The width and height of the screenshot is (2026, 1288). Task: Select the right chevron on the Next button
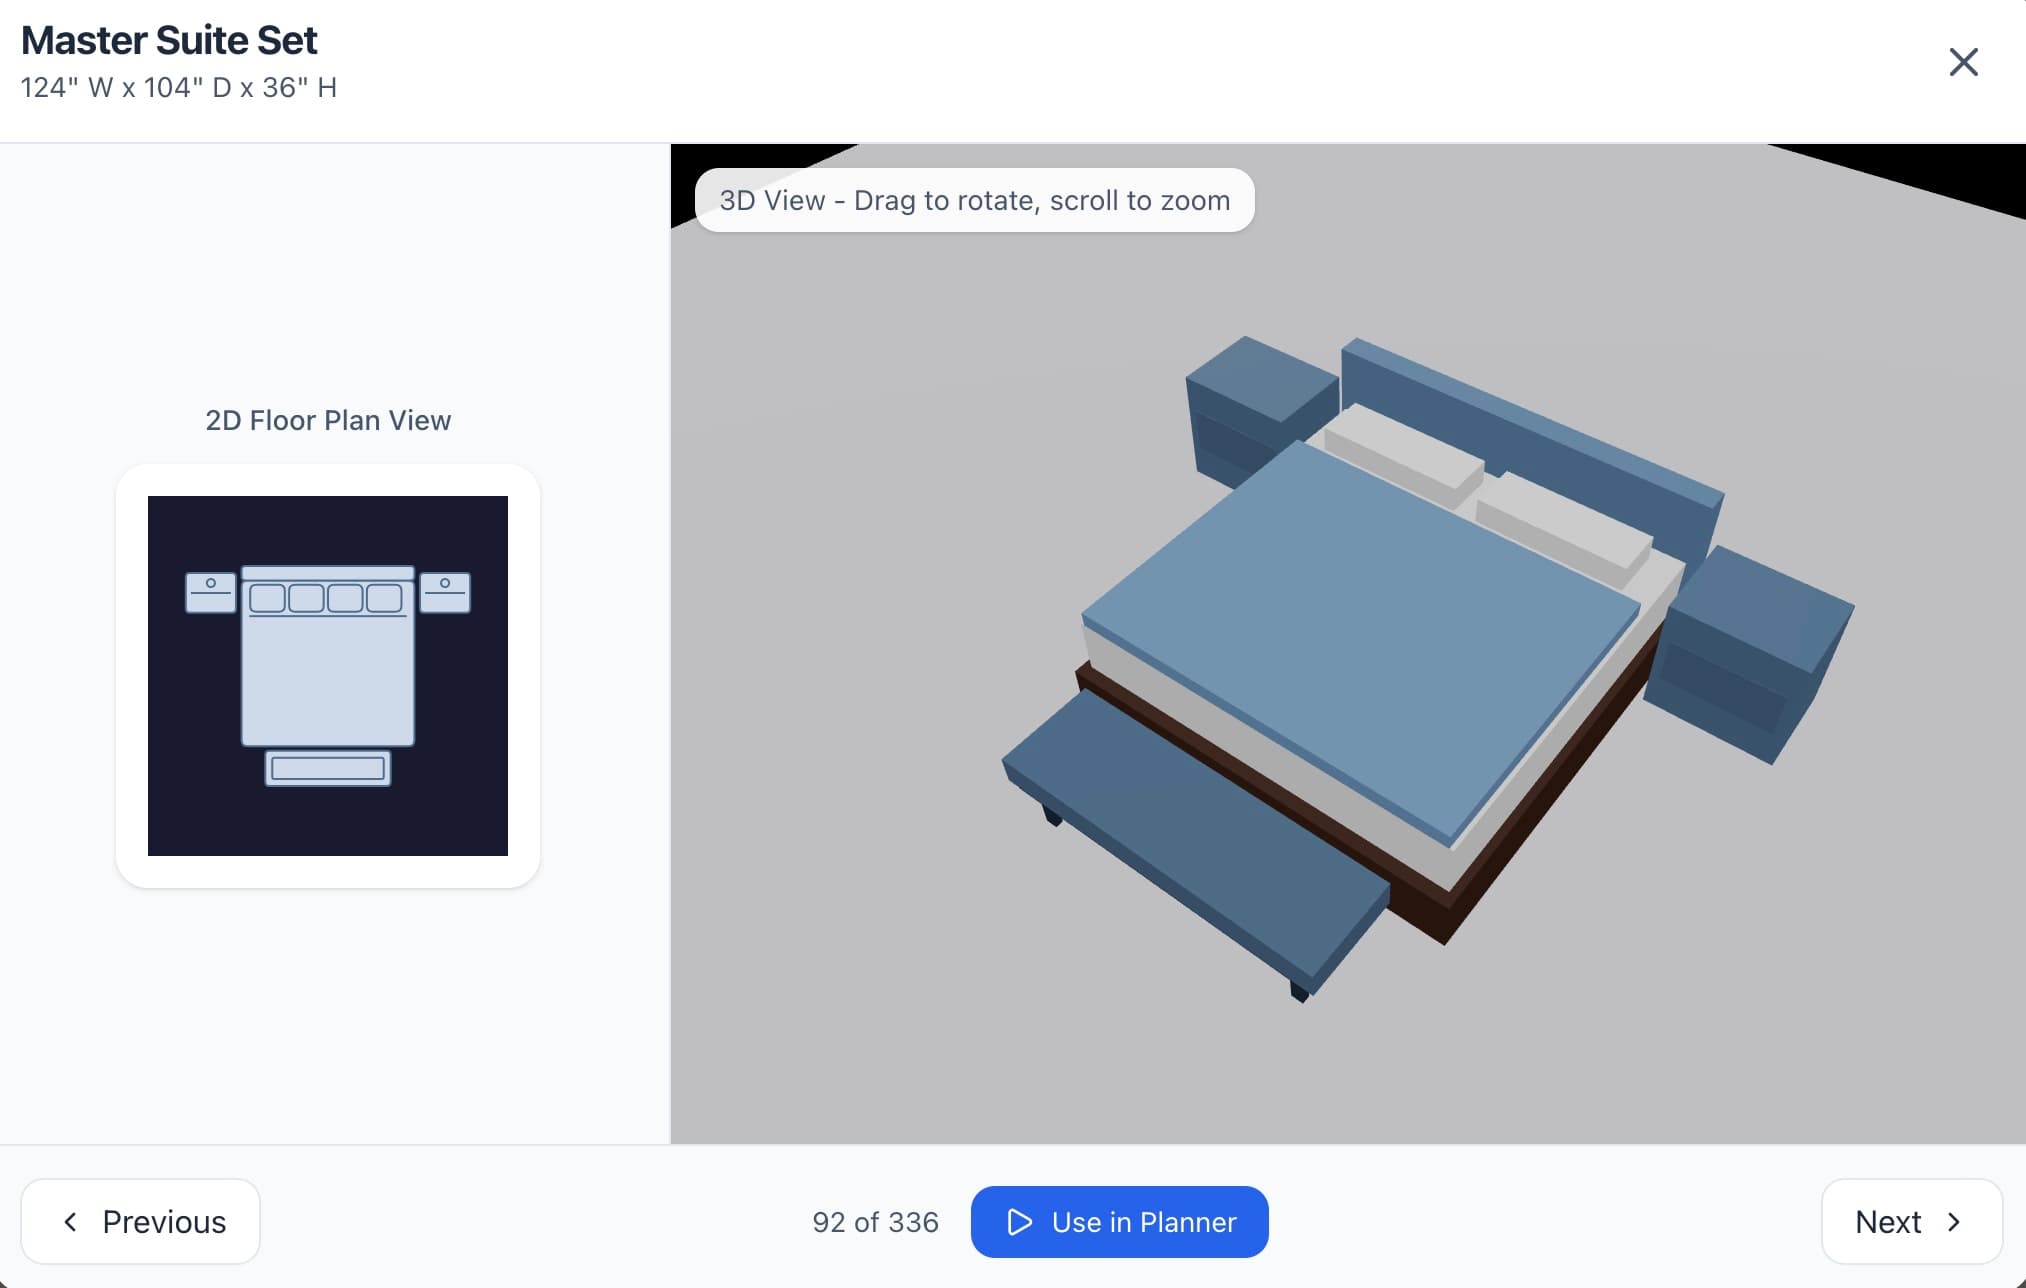1955,1221
